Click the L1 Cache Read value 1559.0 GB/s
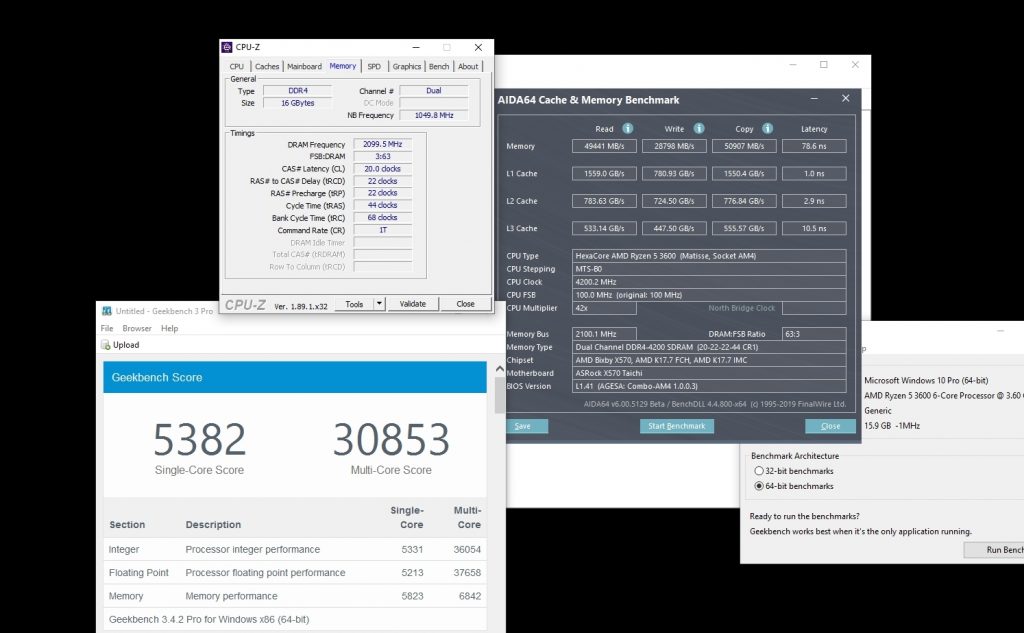 pos(604,174)
